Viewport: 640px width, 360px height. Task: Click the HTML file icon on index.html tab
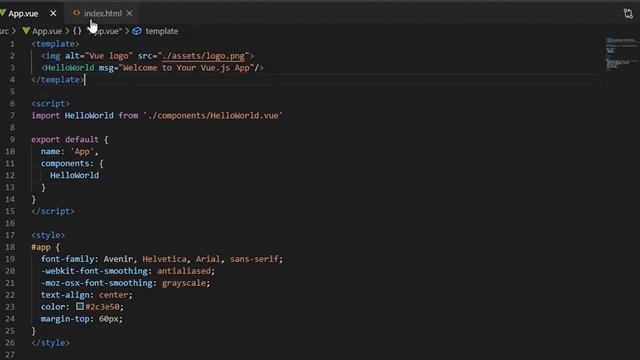pos(76,13)
